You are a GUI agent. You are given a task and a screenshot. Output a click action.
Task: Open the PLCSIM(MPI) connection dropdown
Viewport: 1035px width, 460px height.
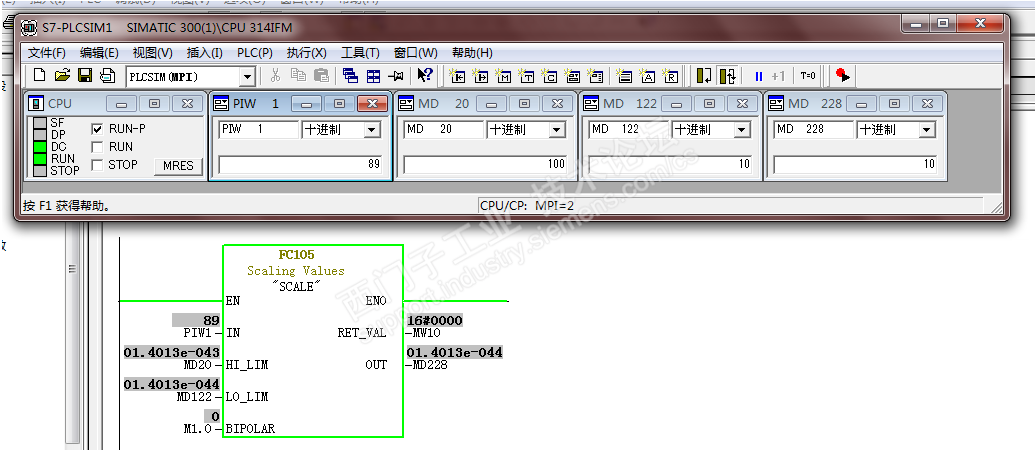coord(248,77)
